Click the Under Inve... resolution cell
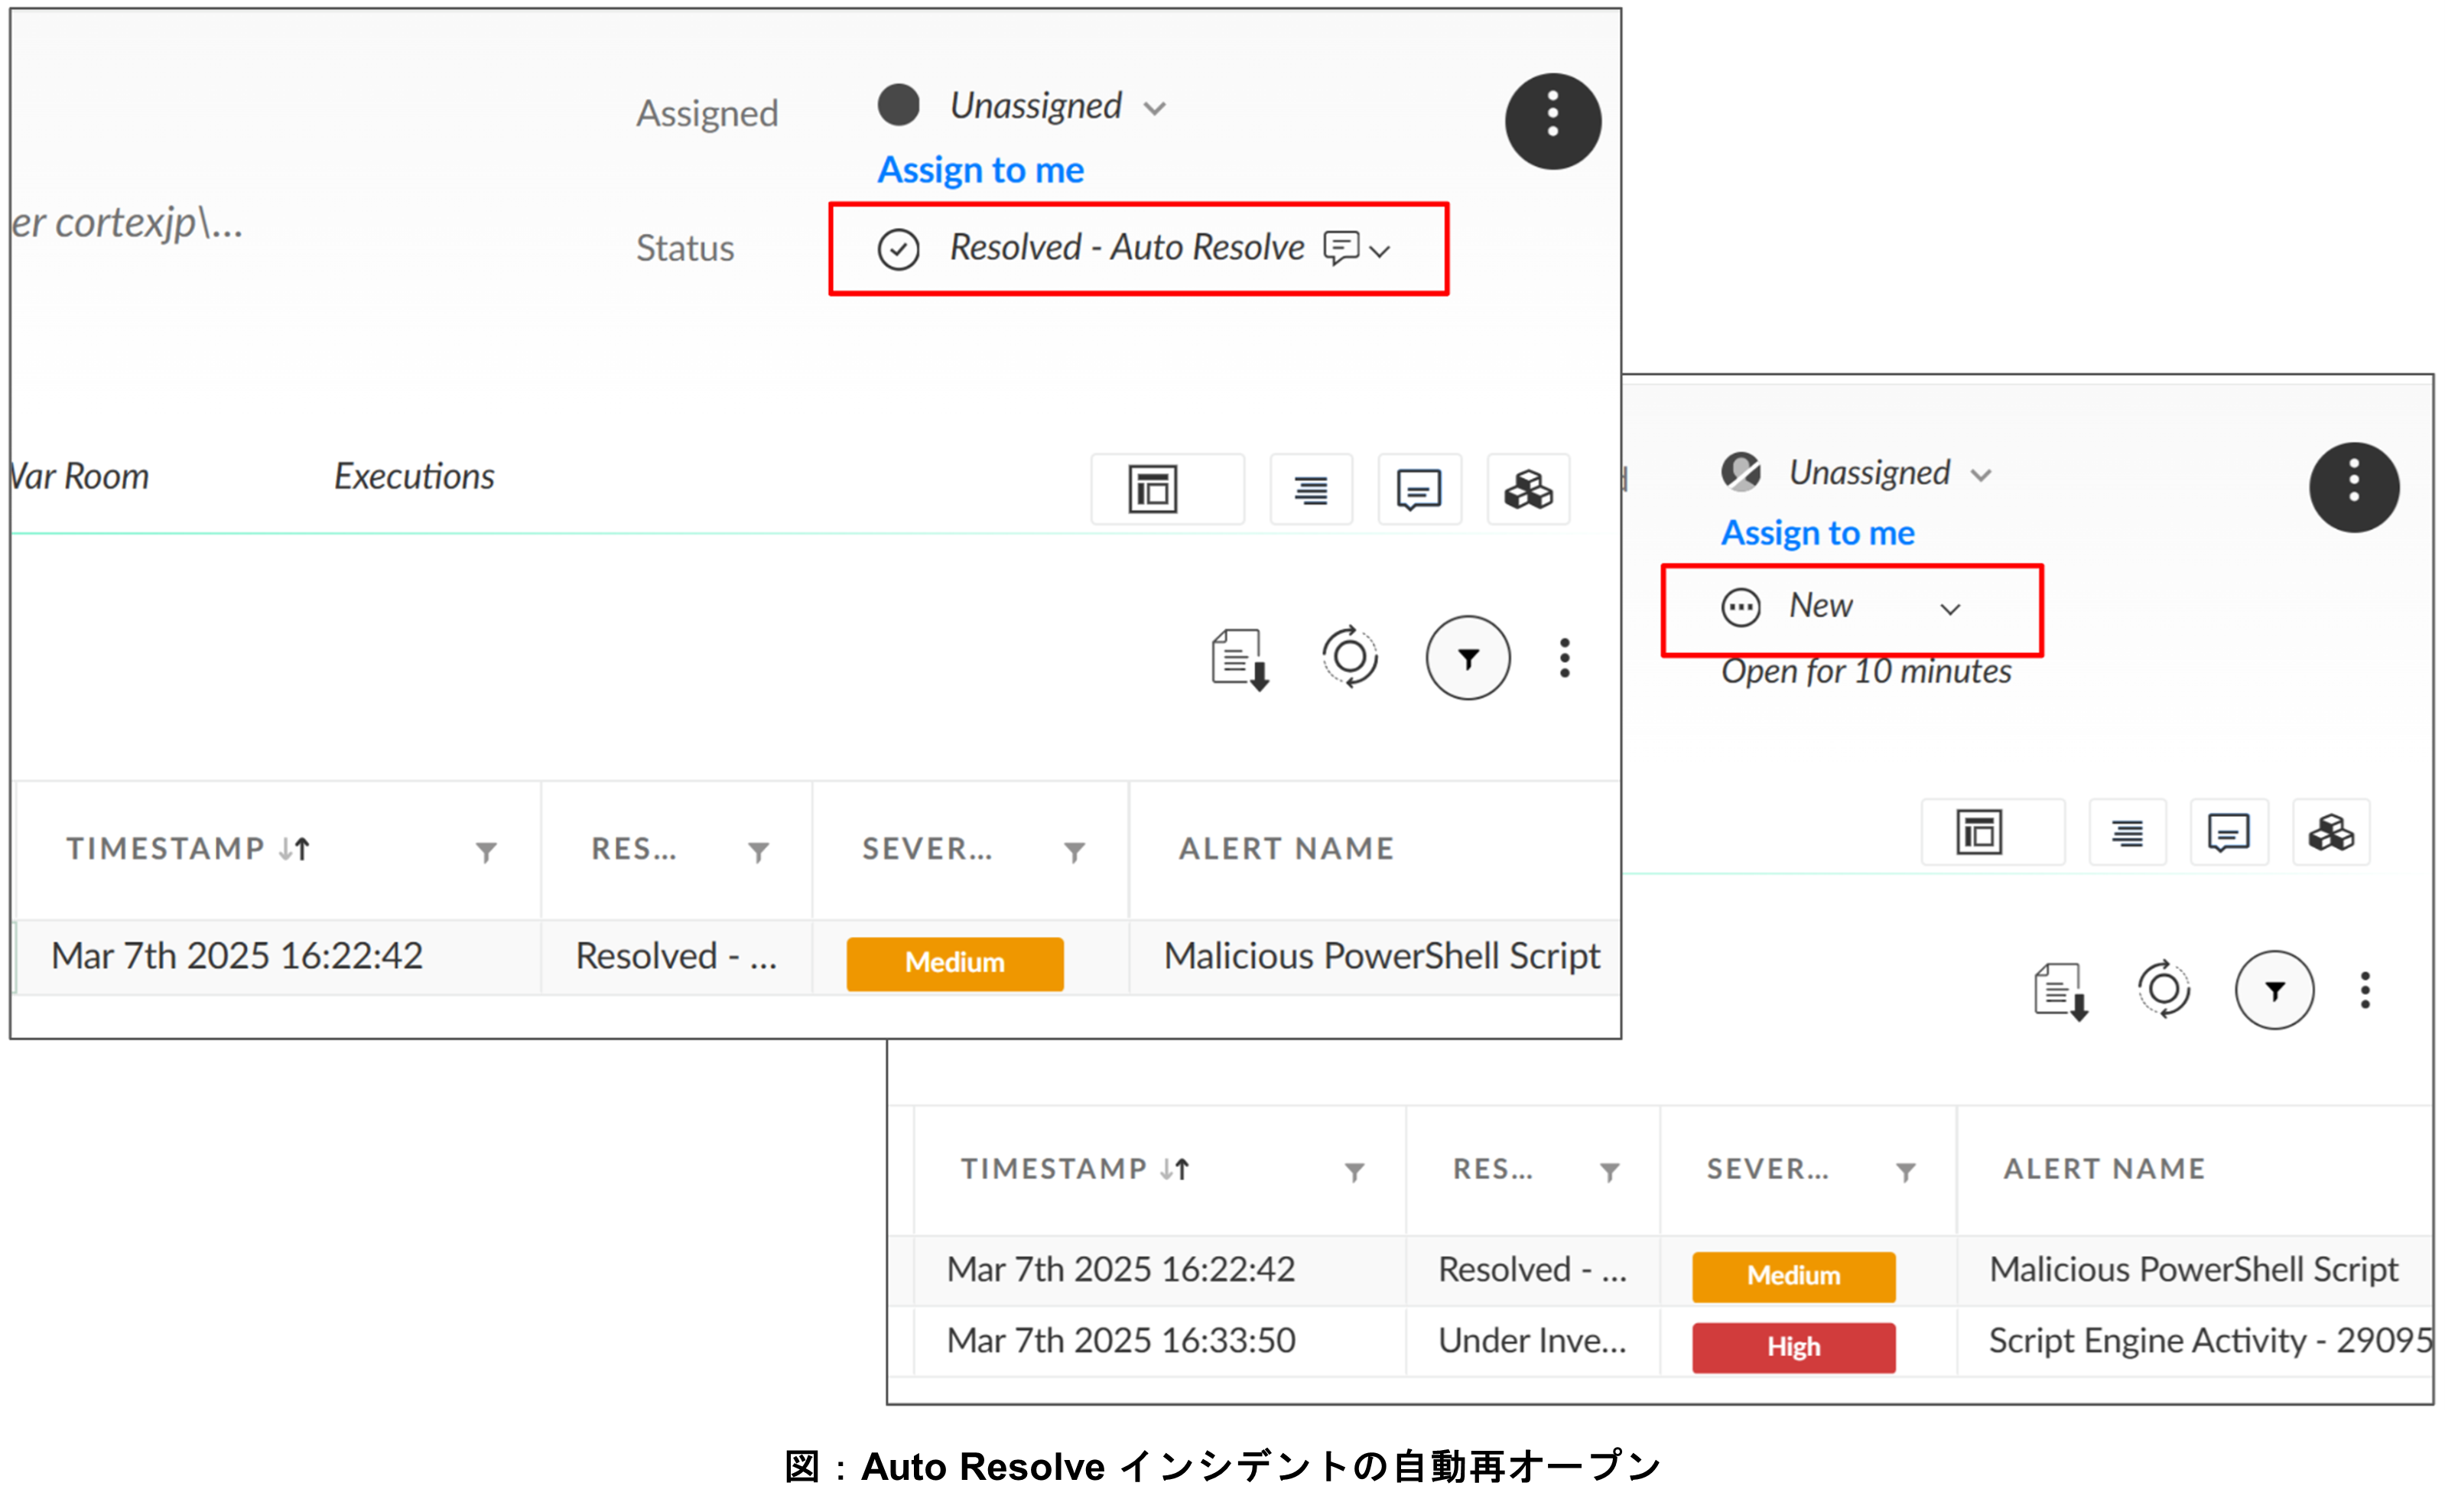 click(x=1531, y=1341)
